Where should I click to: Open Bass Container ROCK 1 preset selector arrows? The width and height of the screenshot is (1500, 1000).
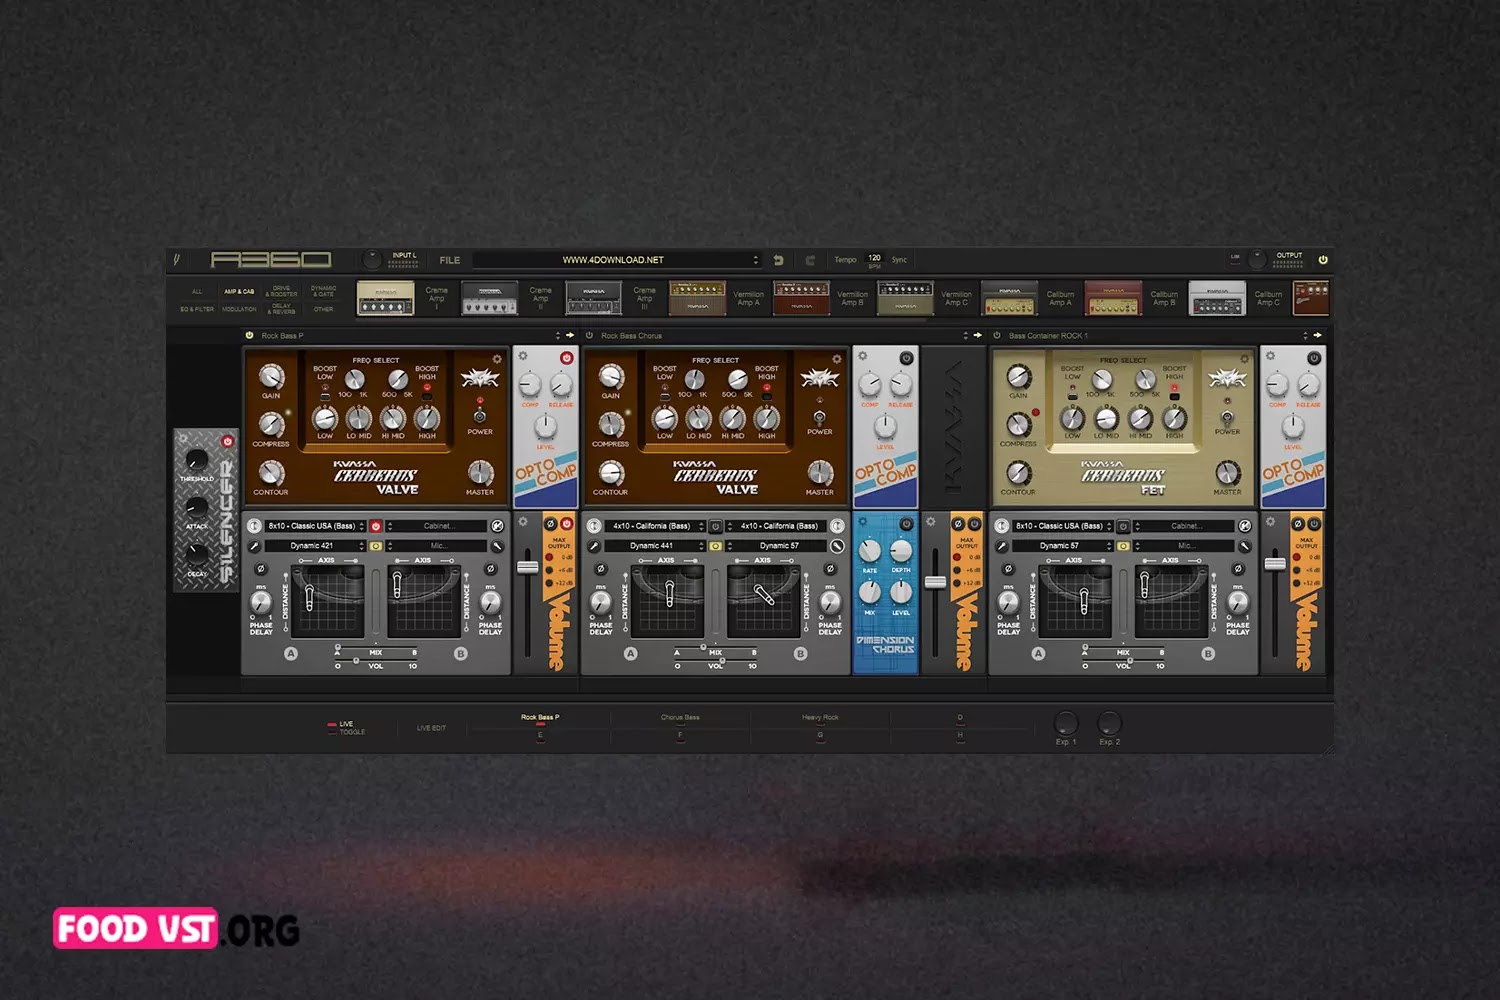[1305, 336]
